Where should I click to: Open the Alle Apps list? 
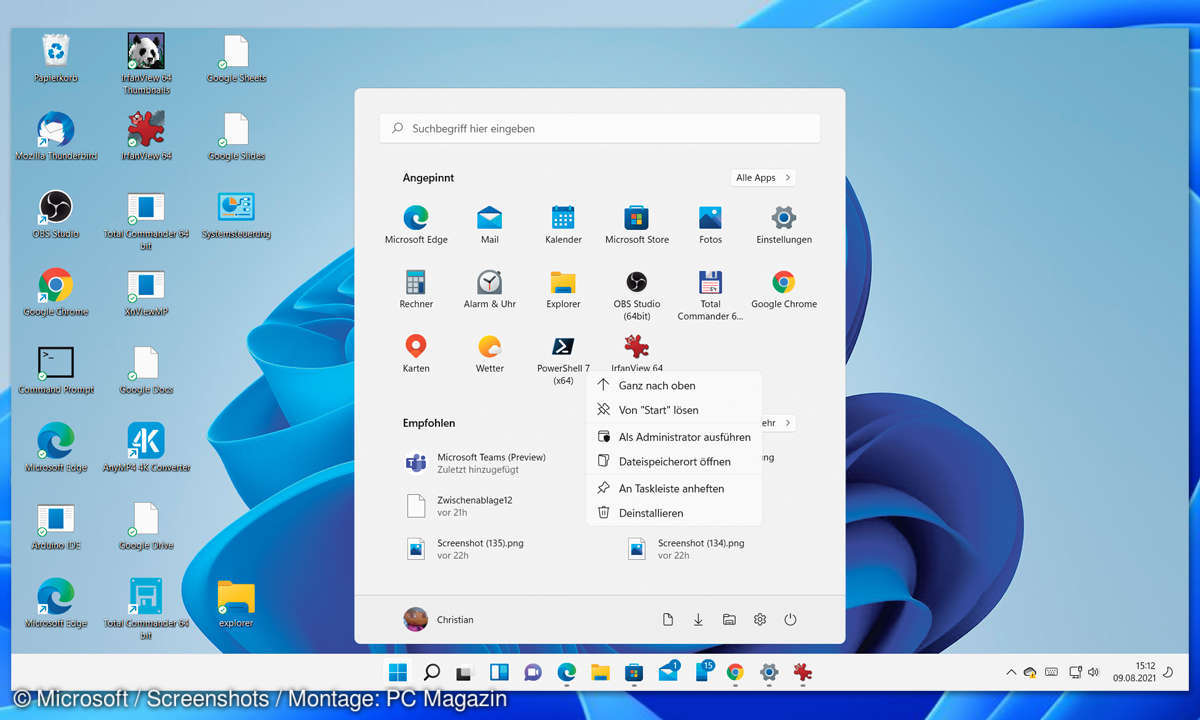click(763, 178)
